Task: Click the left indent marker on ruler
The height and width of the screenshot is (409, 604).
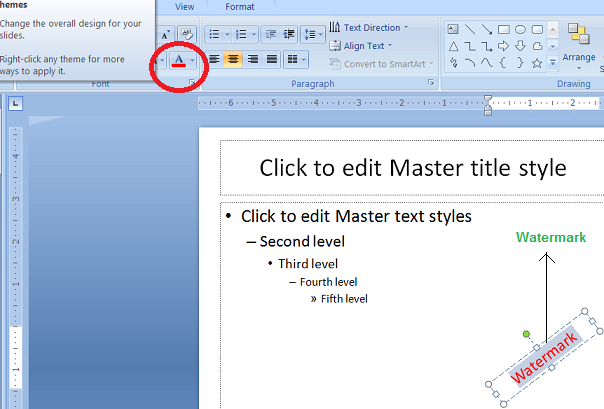Action: [x=488, y=111]
